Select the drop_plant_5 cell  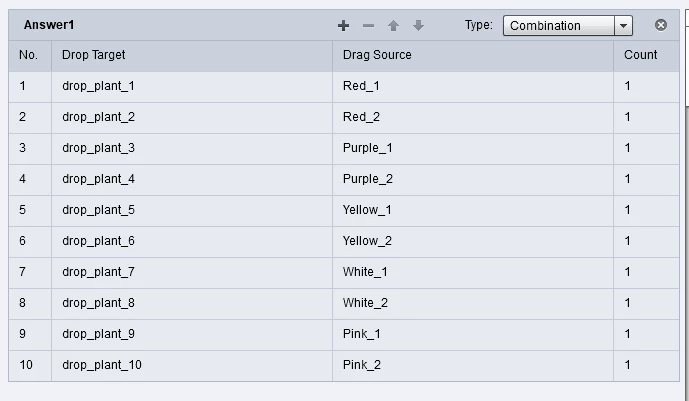(98, 210)
